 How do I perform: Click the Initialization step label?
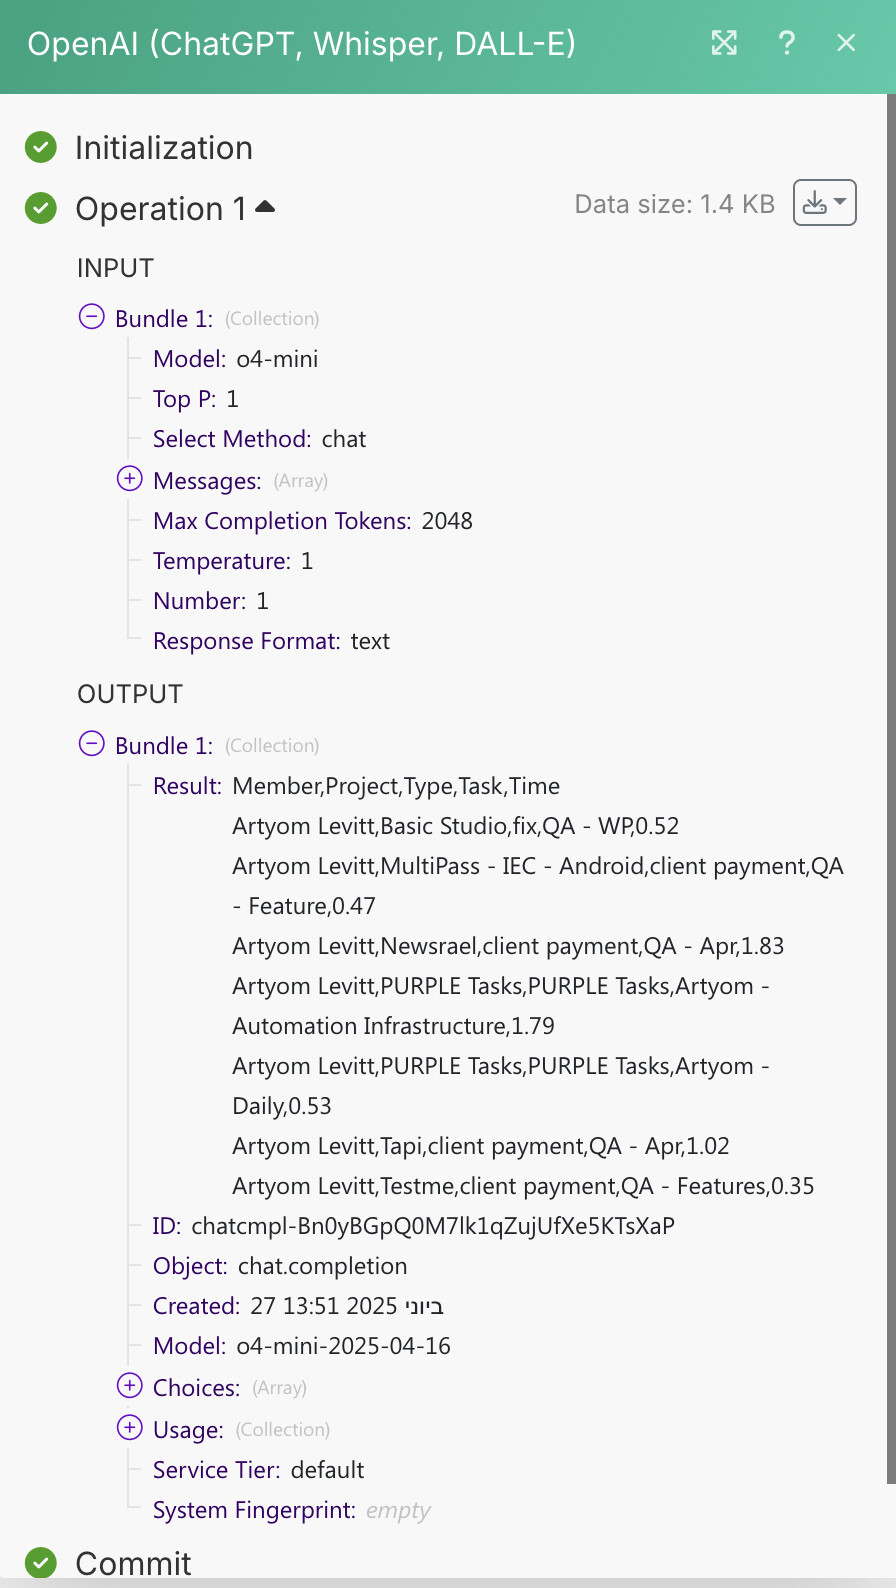coord(164,148)
